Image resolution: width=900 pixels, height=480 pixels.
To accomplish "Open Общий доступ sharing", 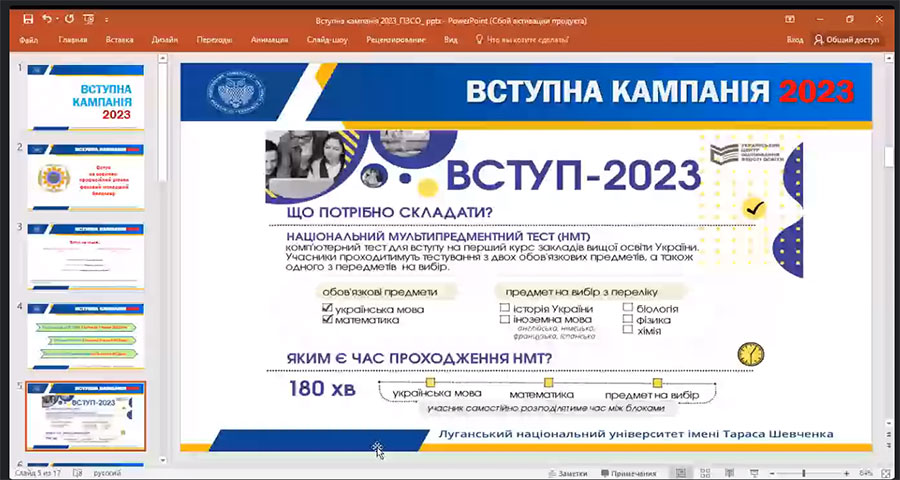I will tap(847, 40).
